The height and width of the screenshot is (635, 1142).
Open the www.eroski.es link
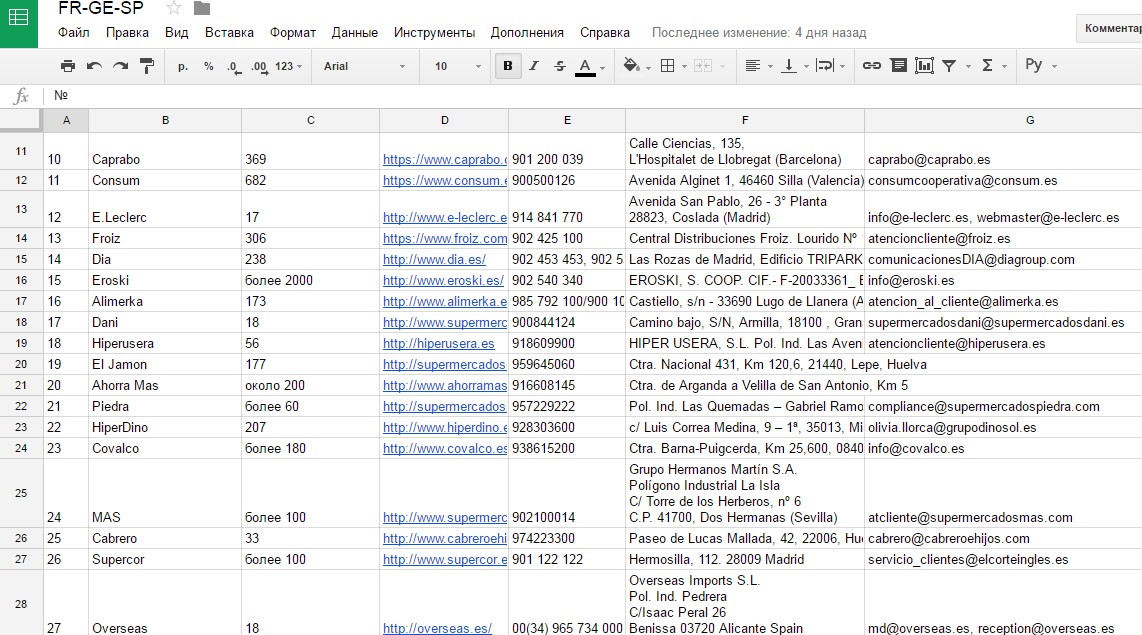click(x=443, y=280)
